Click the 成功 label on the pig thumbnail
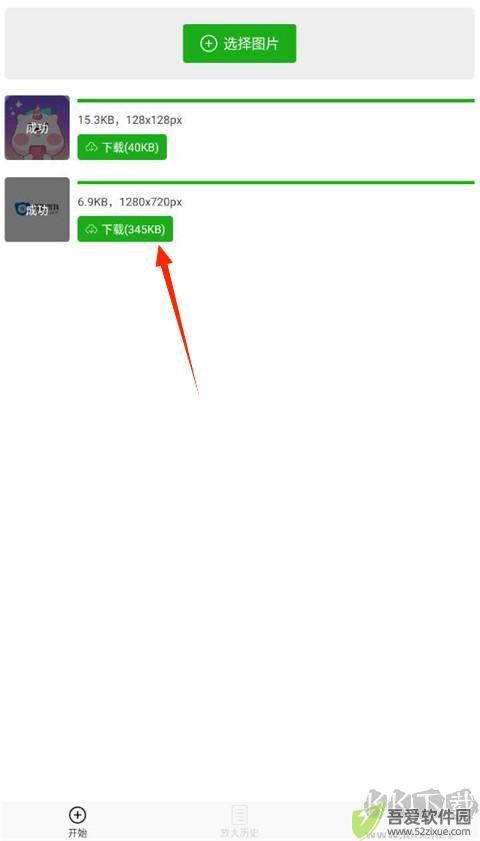This screenshot has height=841, width=480. coord(37,128)
